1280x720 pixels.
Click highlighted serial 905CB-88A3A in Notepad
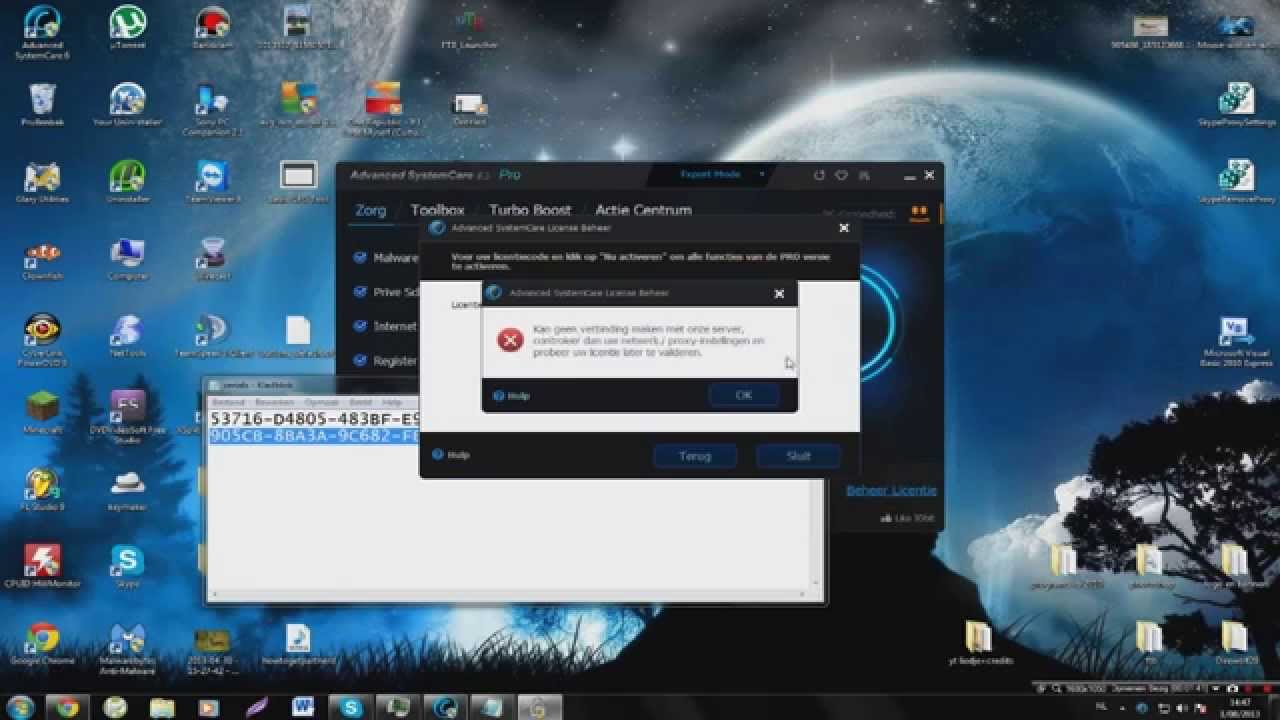(x=315, y=436)
